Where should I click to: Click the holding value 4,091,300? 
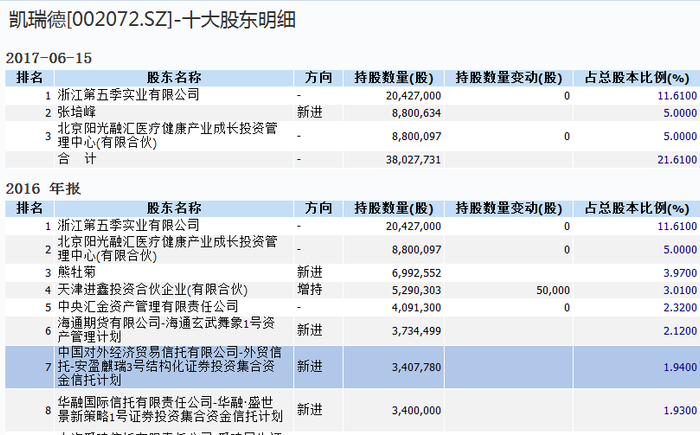coord(416,308)
